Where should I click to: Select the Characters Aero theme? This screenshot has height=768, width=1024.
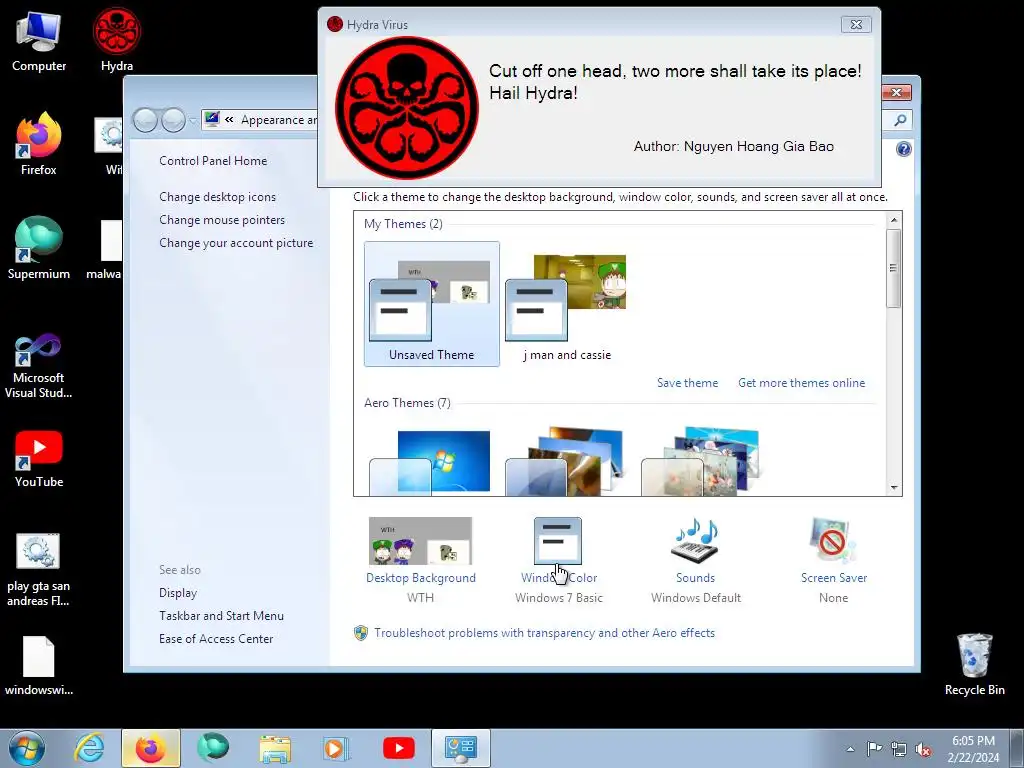701,462
